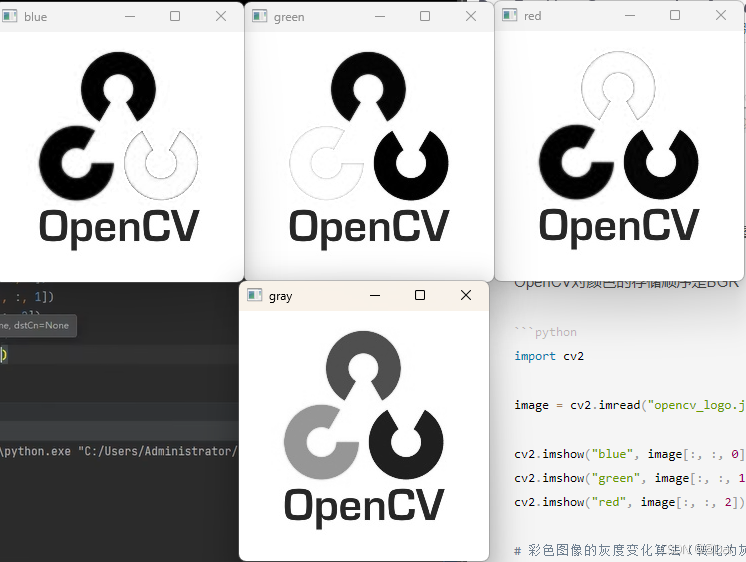
Task: Maximize the gray window
Action: click(420, 296)
